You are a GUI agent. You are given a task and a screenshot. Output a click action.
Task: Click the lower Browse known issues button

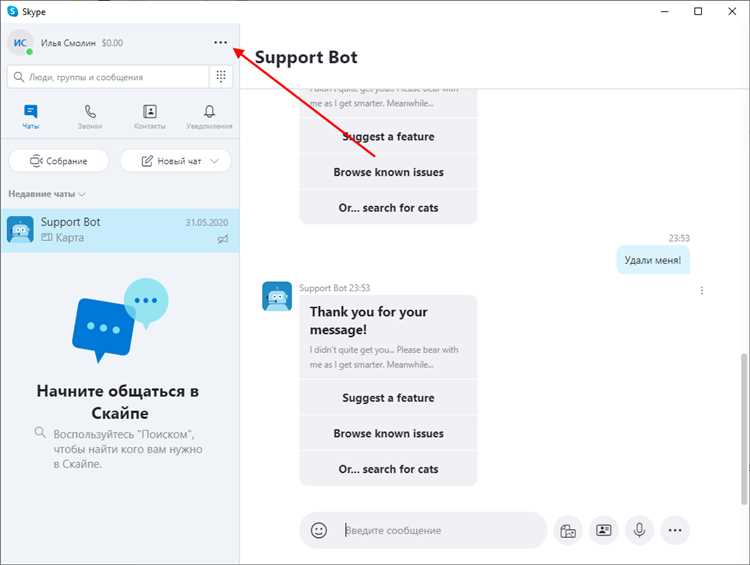(388, 433)
